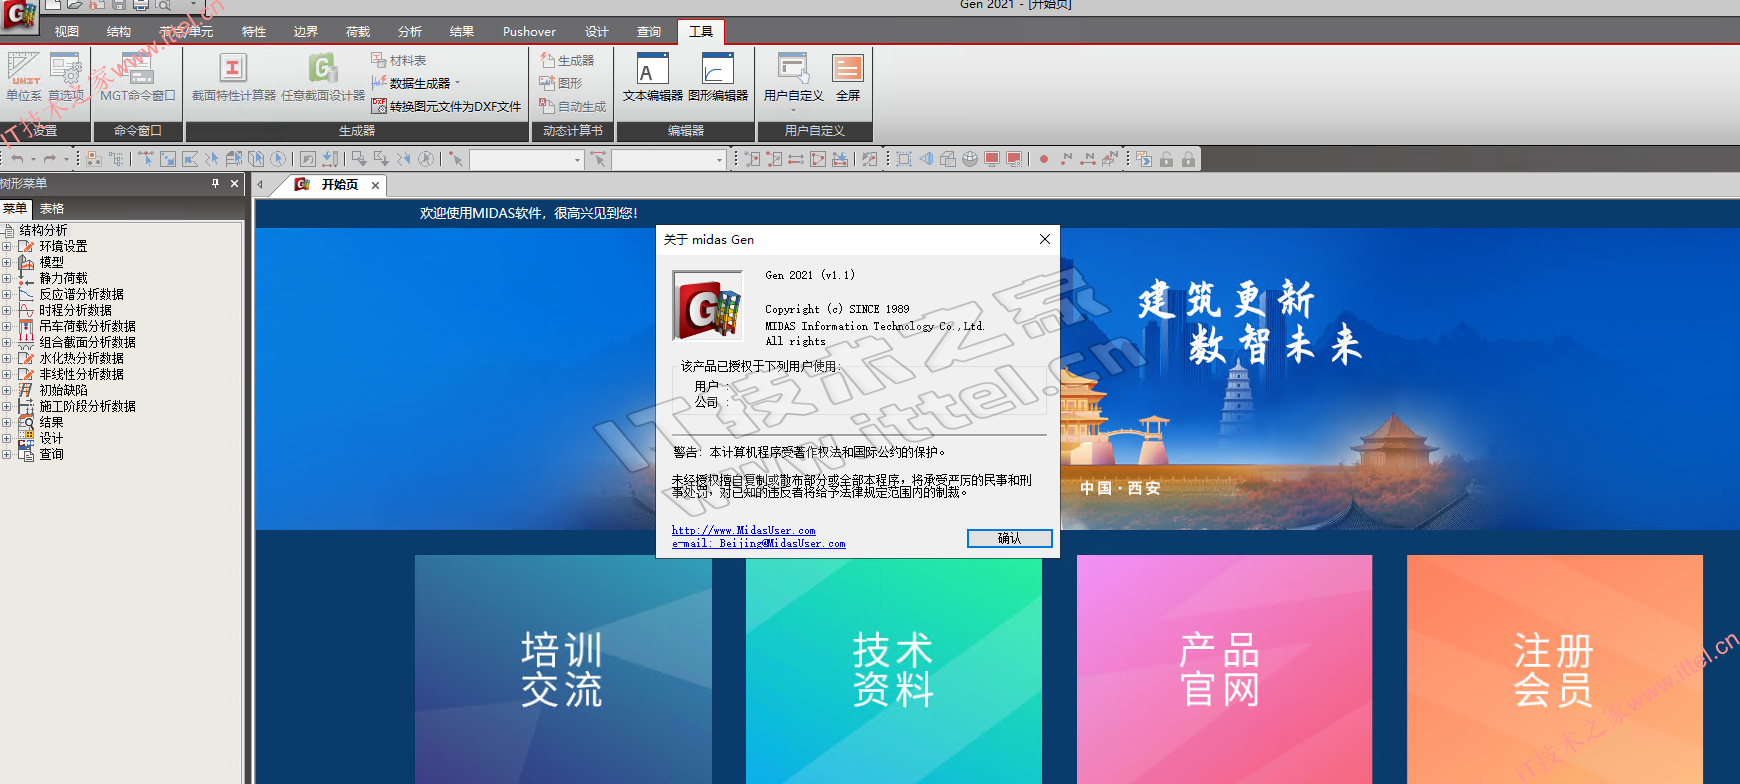Viewport: 1740px width, 784px height.
Task: Click the redo arrow in toolbar
Action: 50,159
